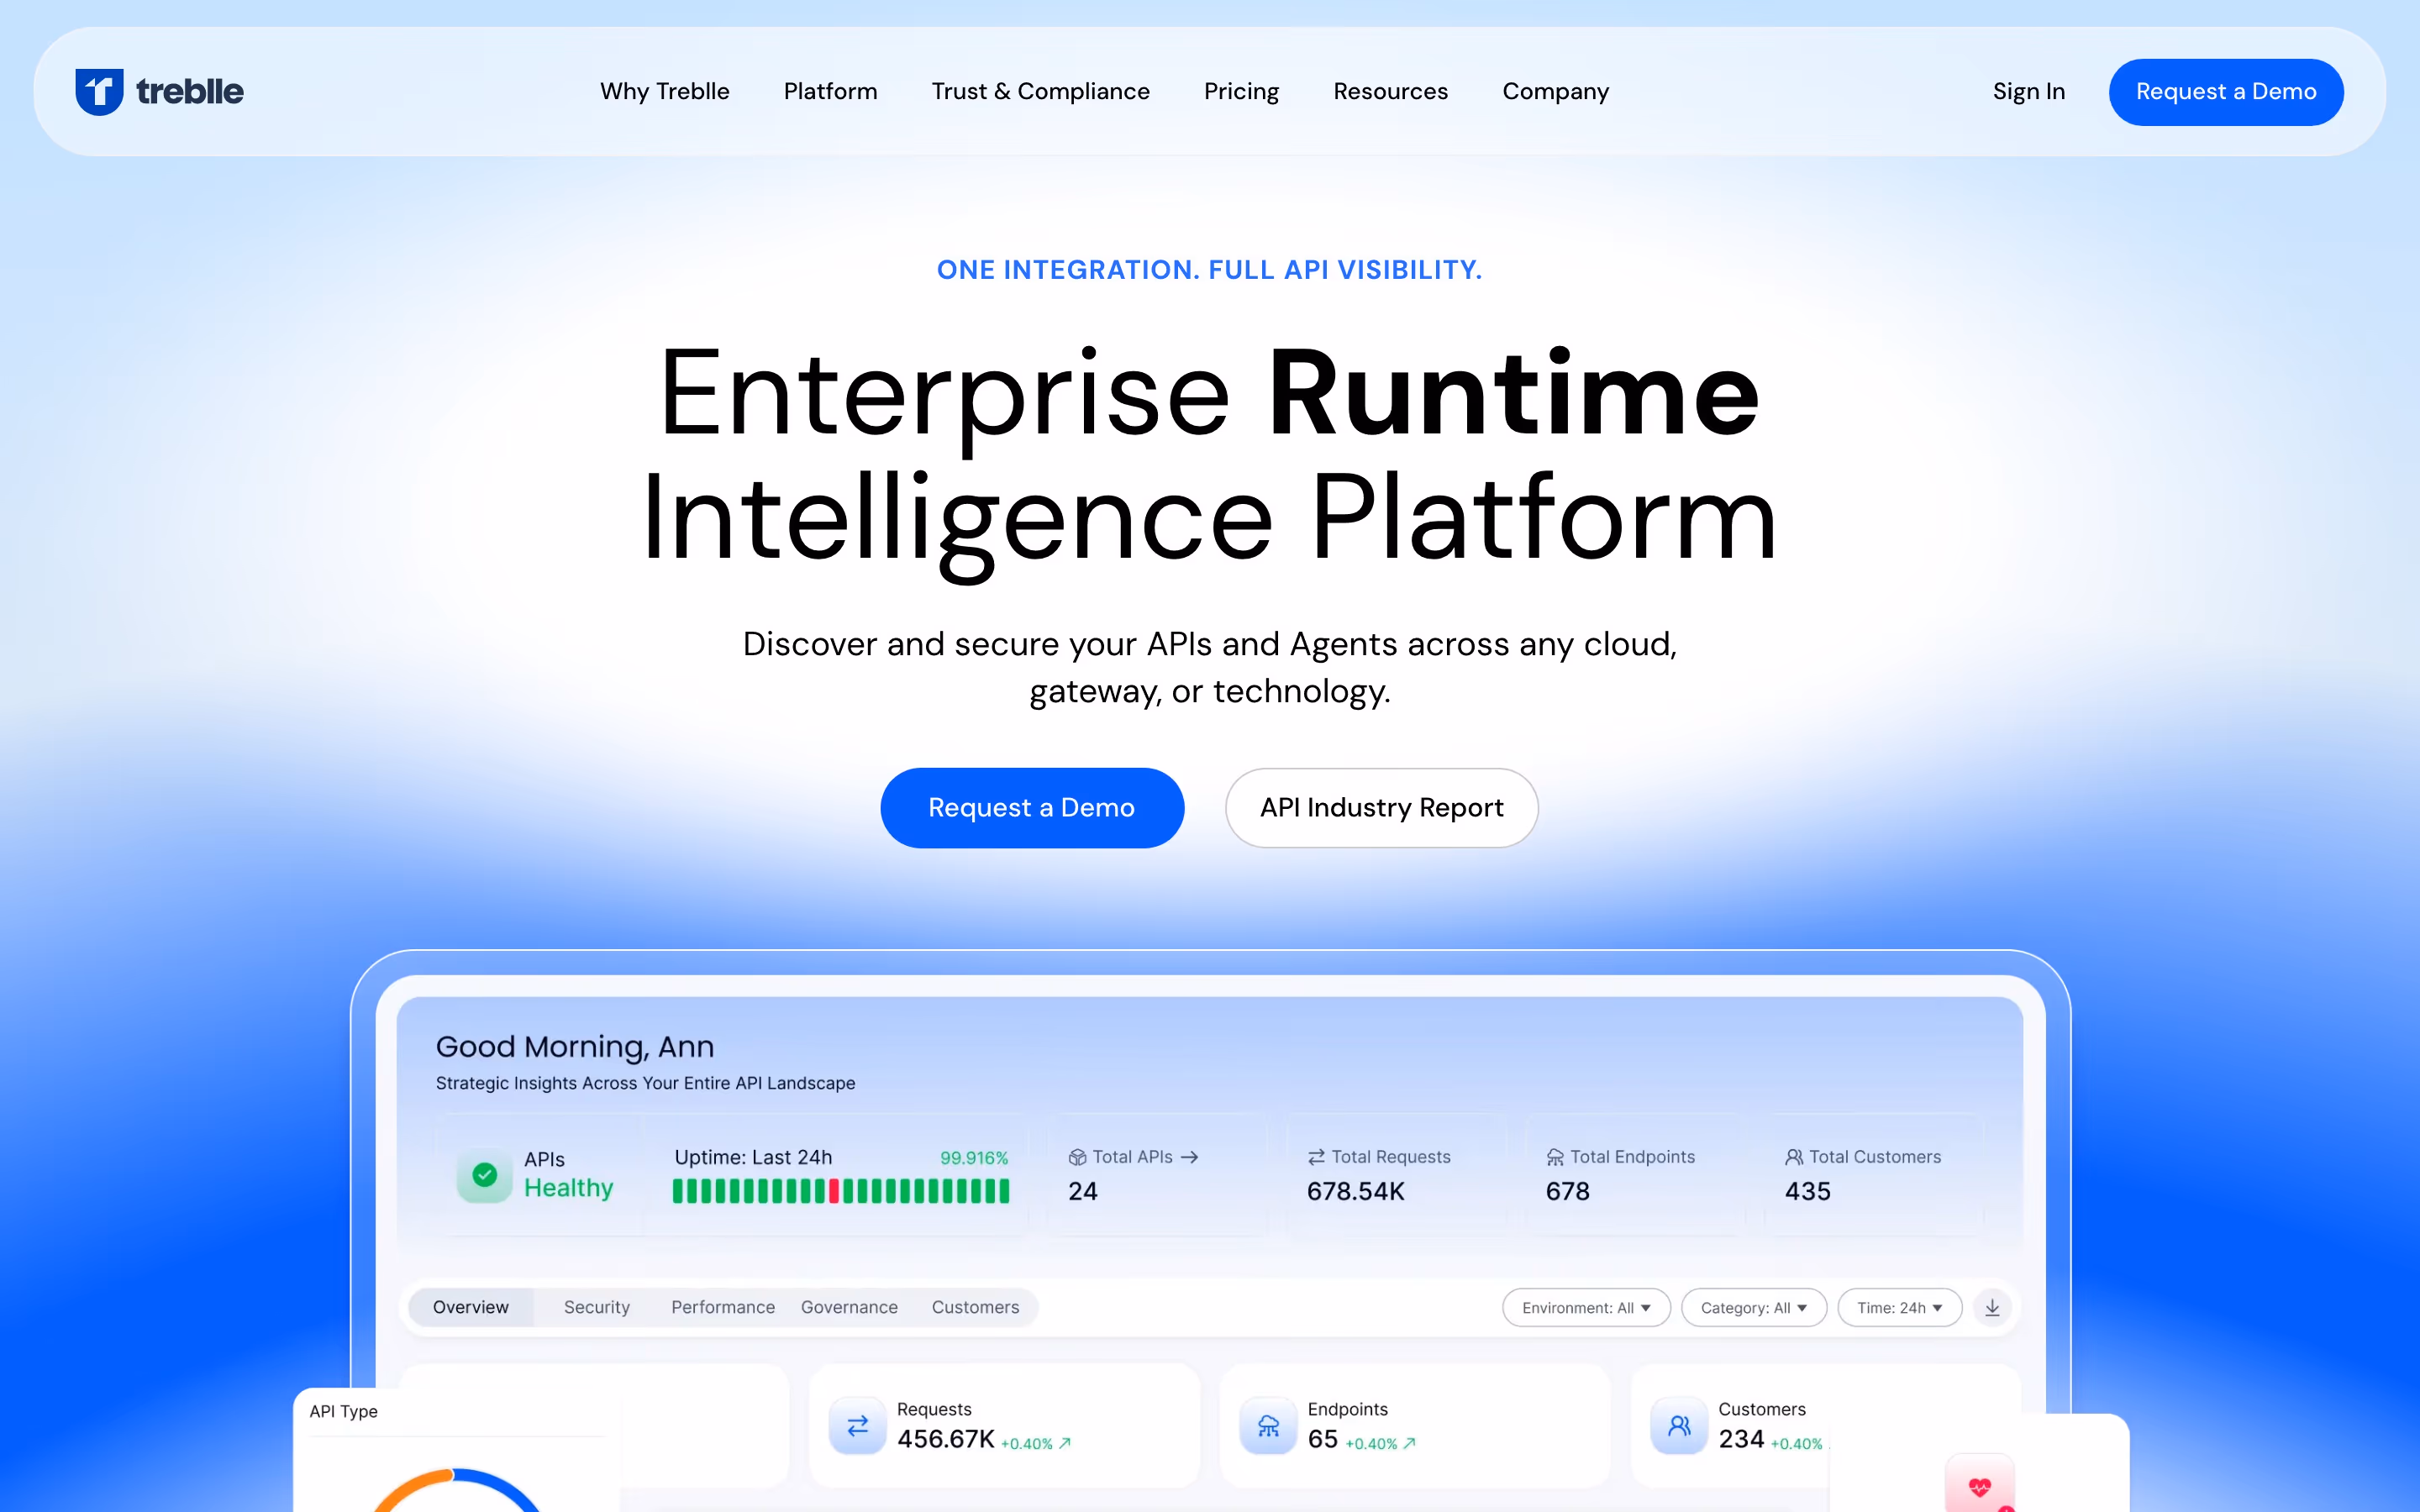
Task: Click the Total Endpoints icon
Action: pyautogui.click(x=1555, y=1157)
